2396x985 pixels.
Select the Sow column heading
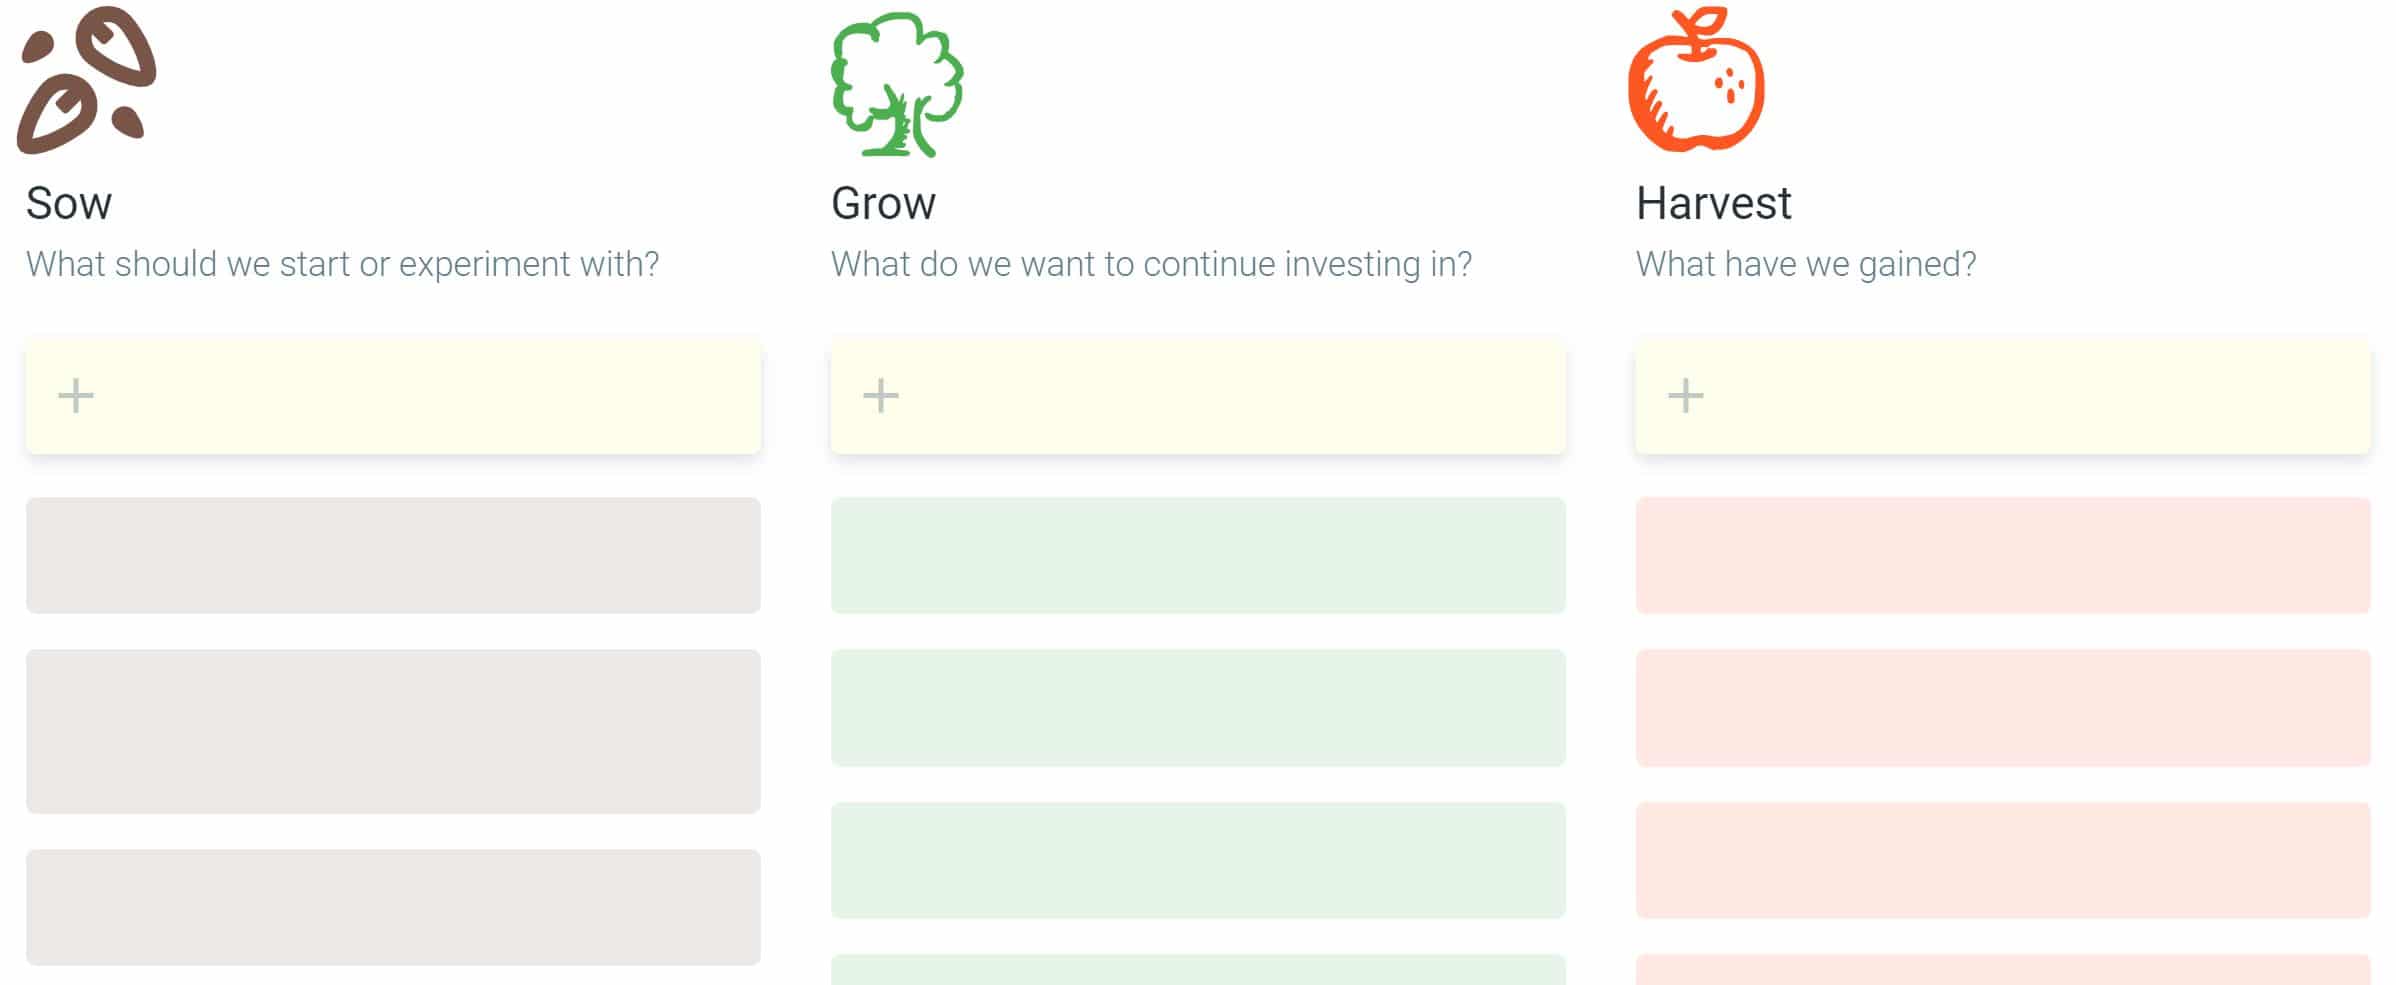click(69, 203)
